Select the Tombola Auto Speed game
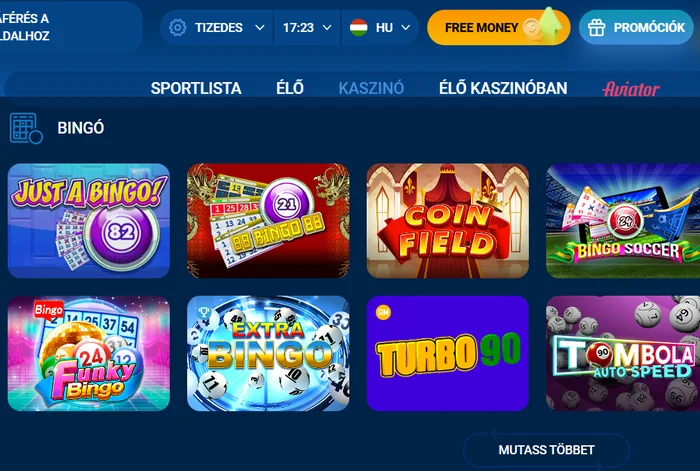700x471 pixels. tap(623, 353)
